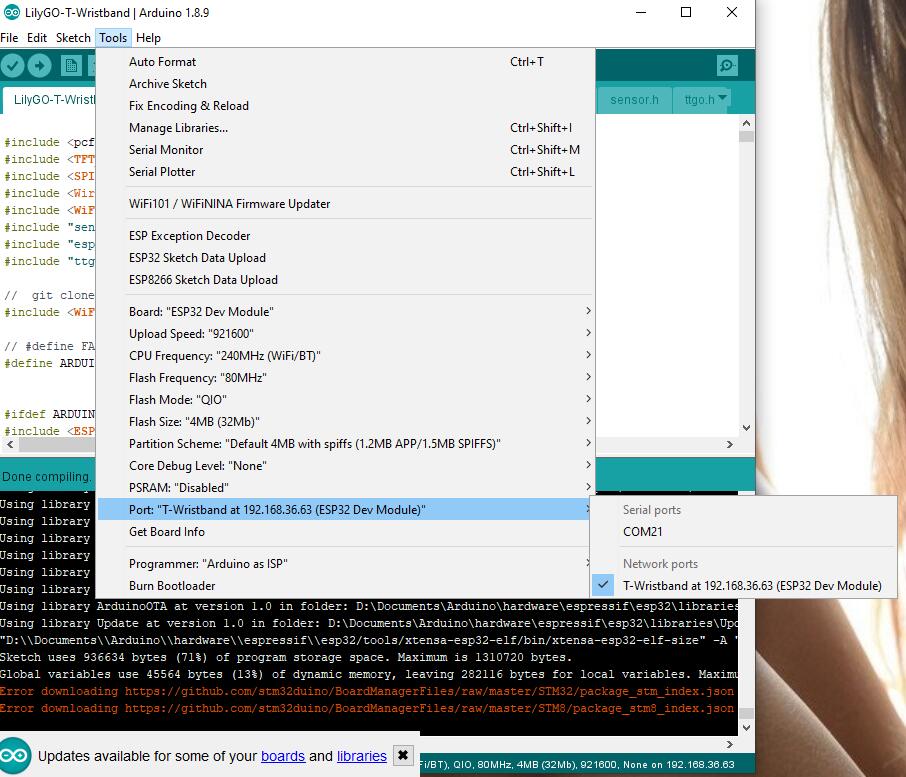The image size is (906, 777).
Task: Click editor vertical scrollbar down arrow
Action: coord(746,427)
